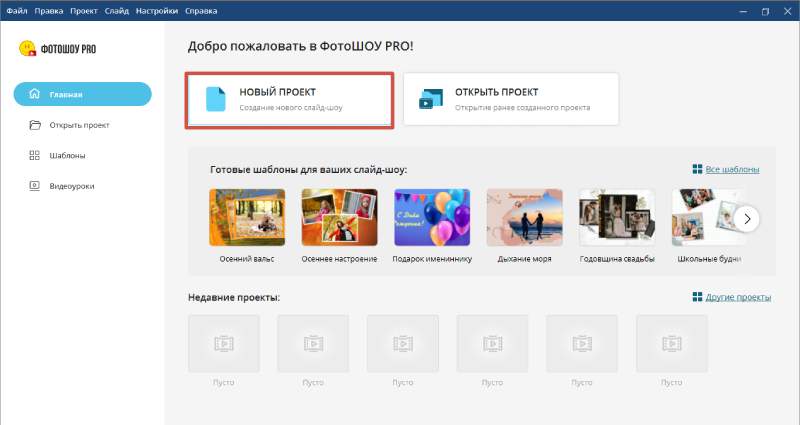
Task: Click the grid icon beside Другие проекты
Action: (x=697, y=297)
